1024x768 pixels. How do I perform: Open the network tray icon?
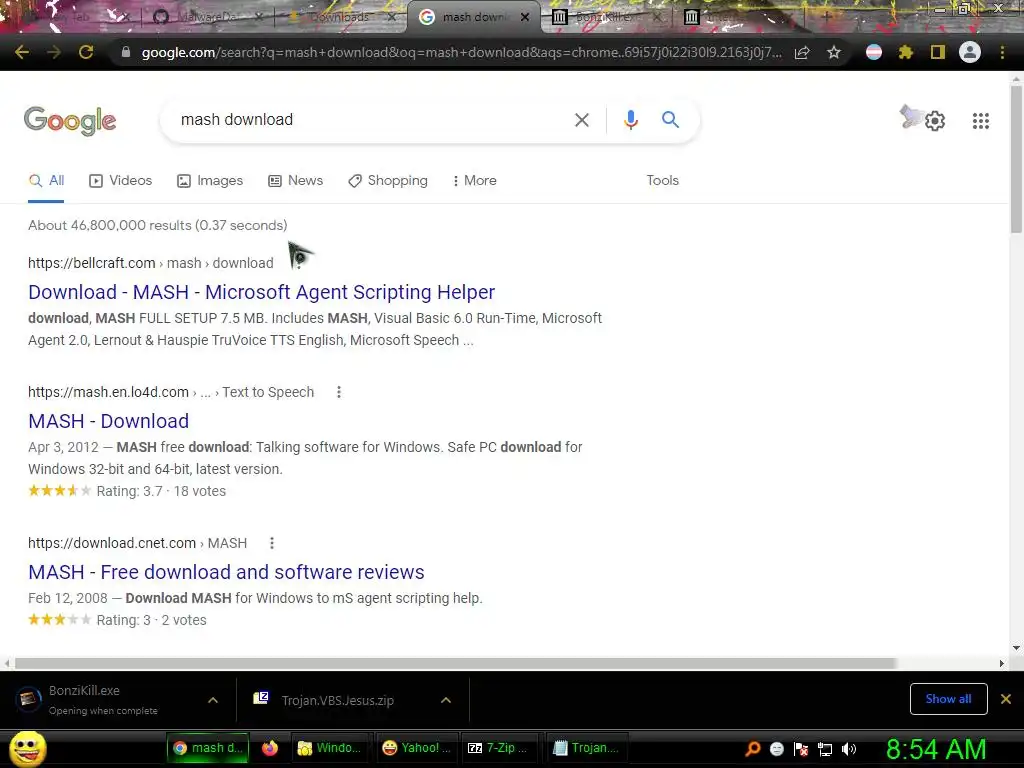point(825,750)
